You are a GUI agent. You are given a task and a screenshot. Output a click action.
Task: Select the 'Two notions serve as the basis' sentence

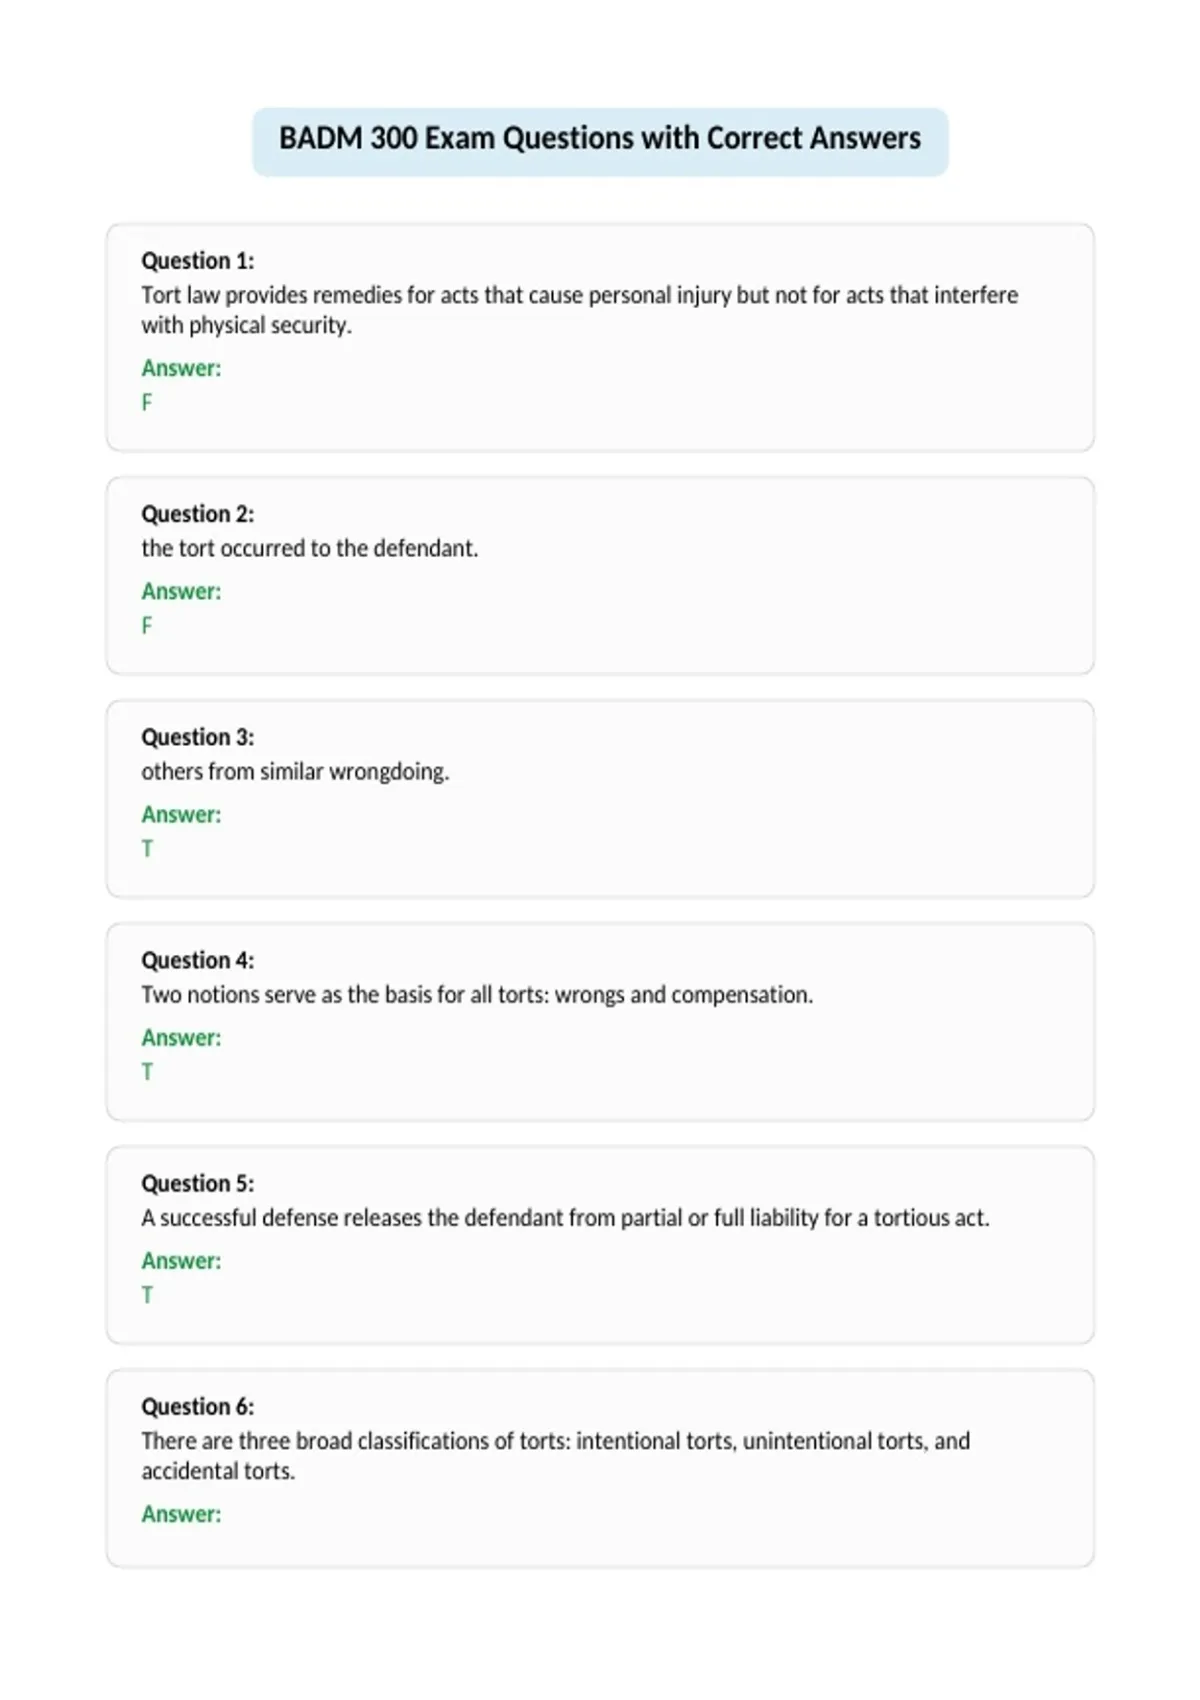point(477,995)
